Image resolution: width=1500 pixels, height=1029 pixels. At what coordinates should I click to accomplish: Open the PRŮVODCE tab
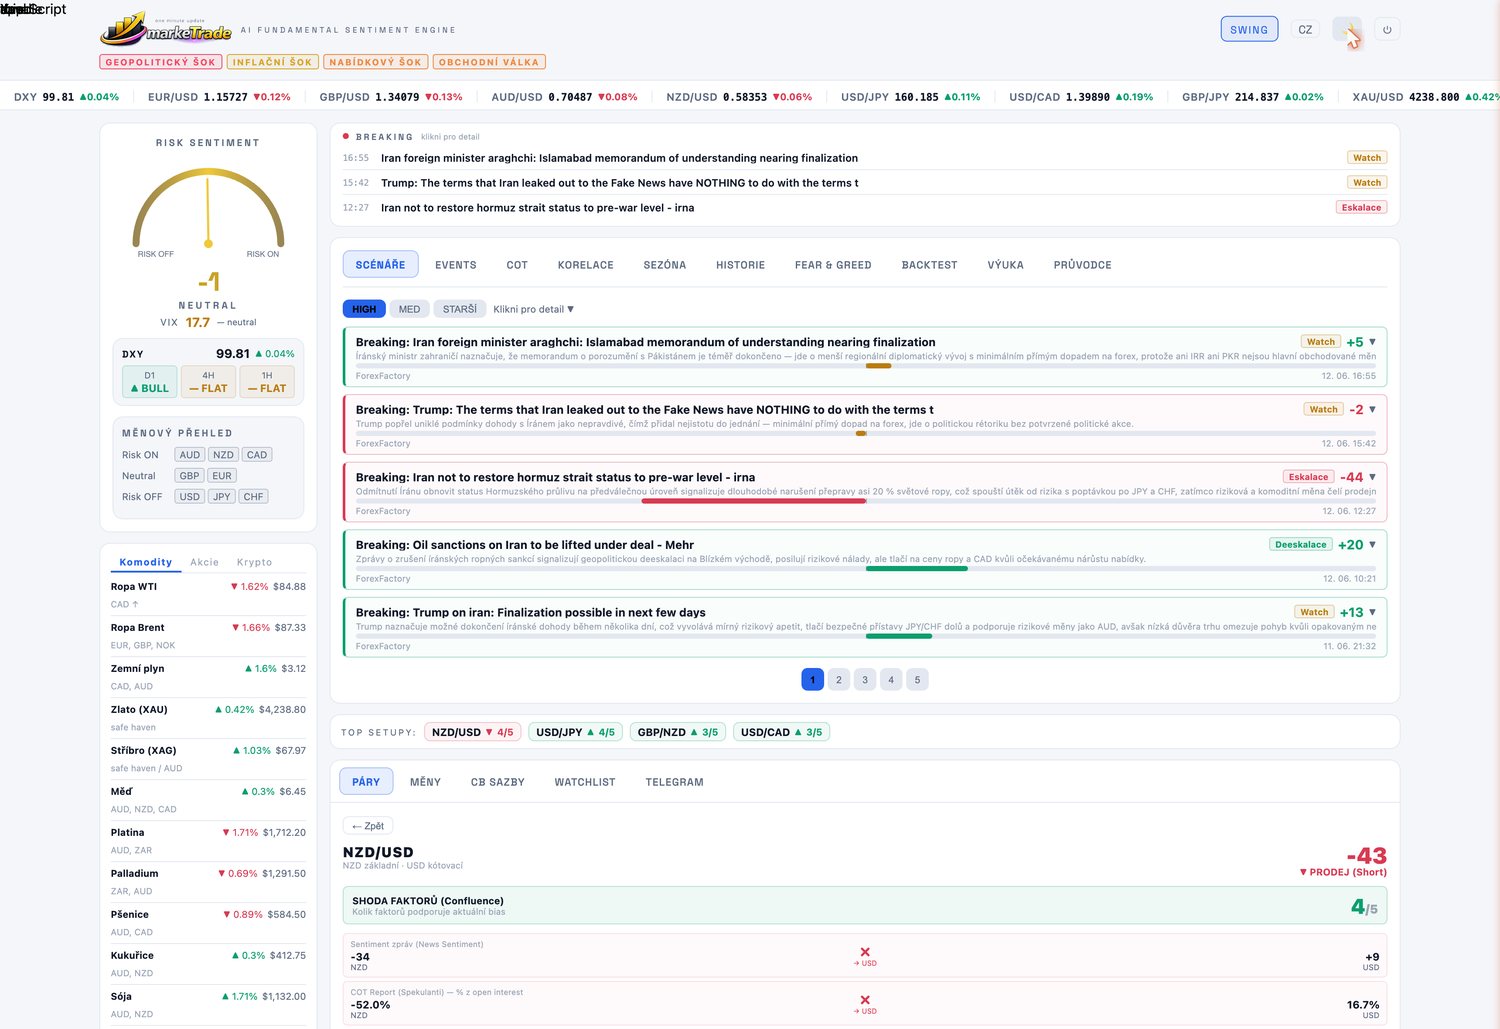(x=1083, y=265)
